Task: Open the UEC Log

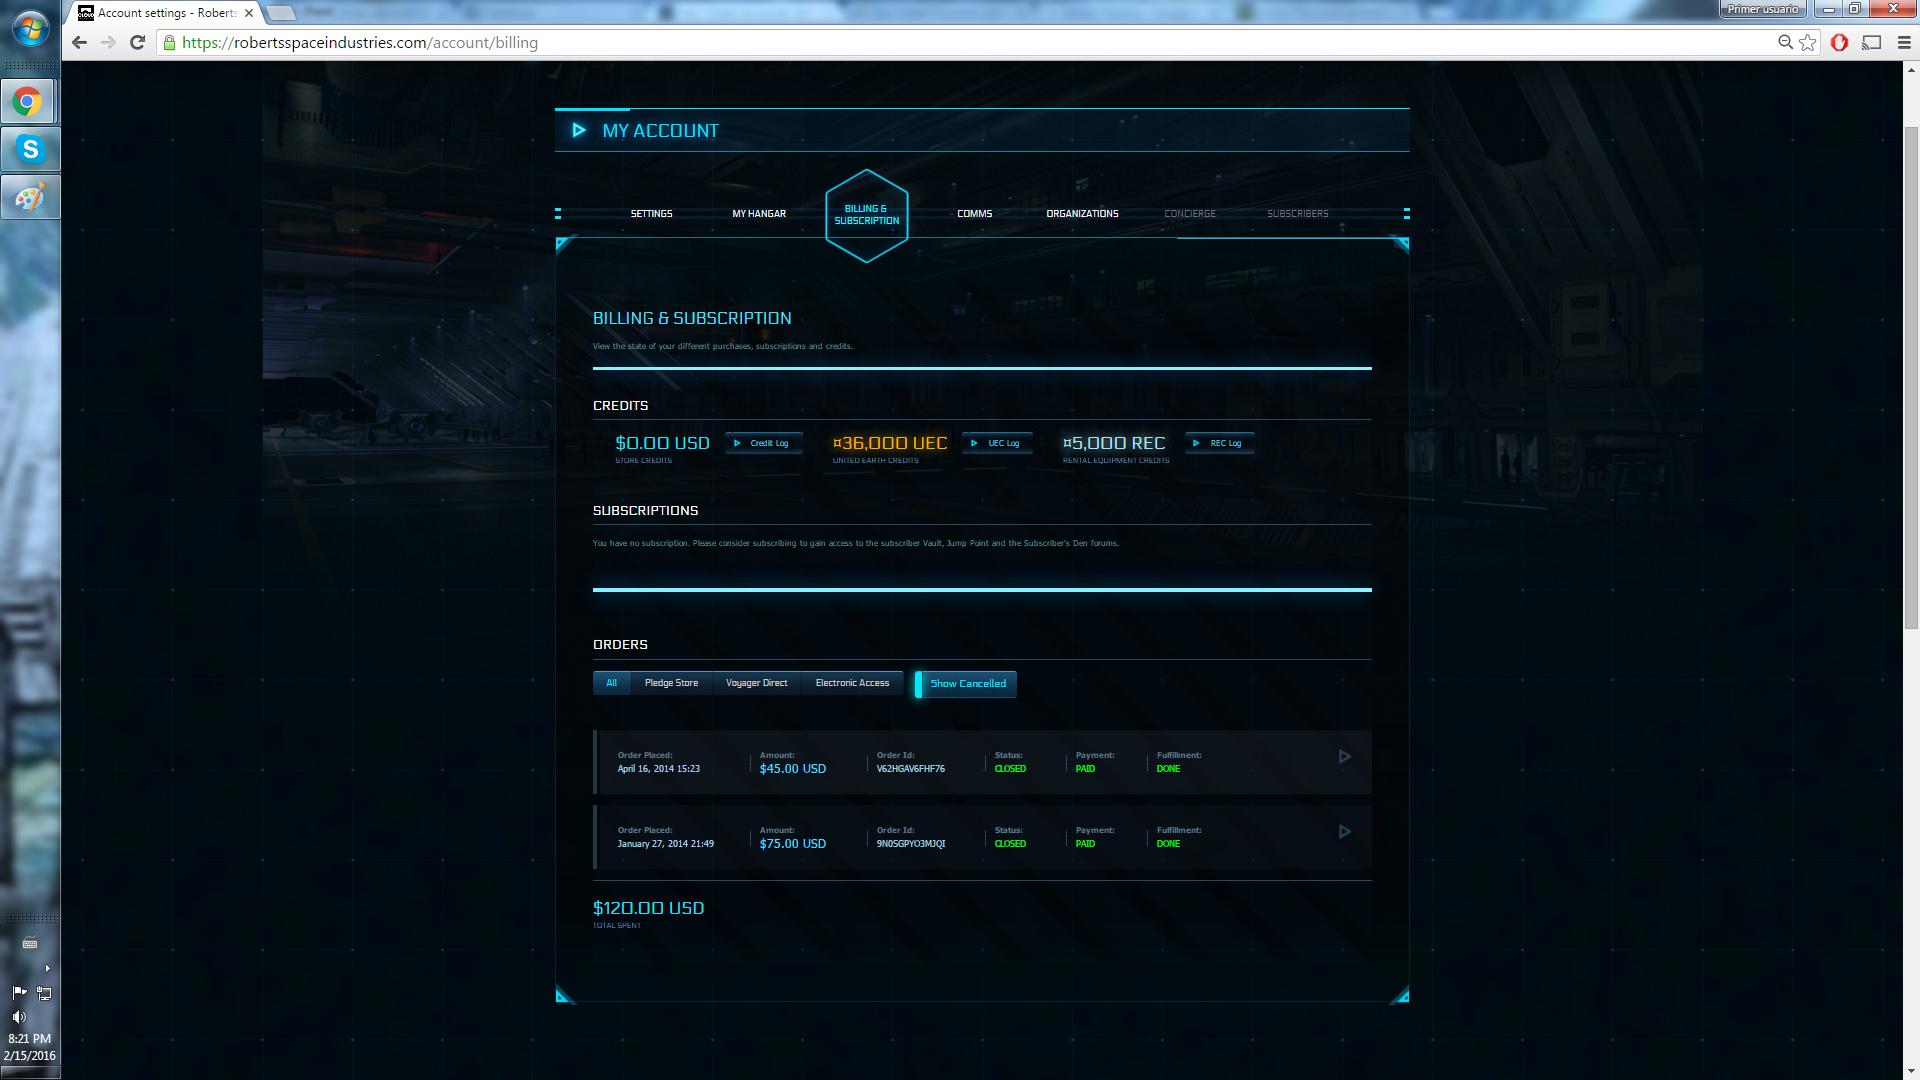Action: pyautogui.click(x=997, y=443)
